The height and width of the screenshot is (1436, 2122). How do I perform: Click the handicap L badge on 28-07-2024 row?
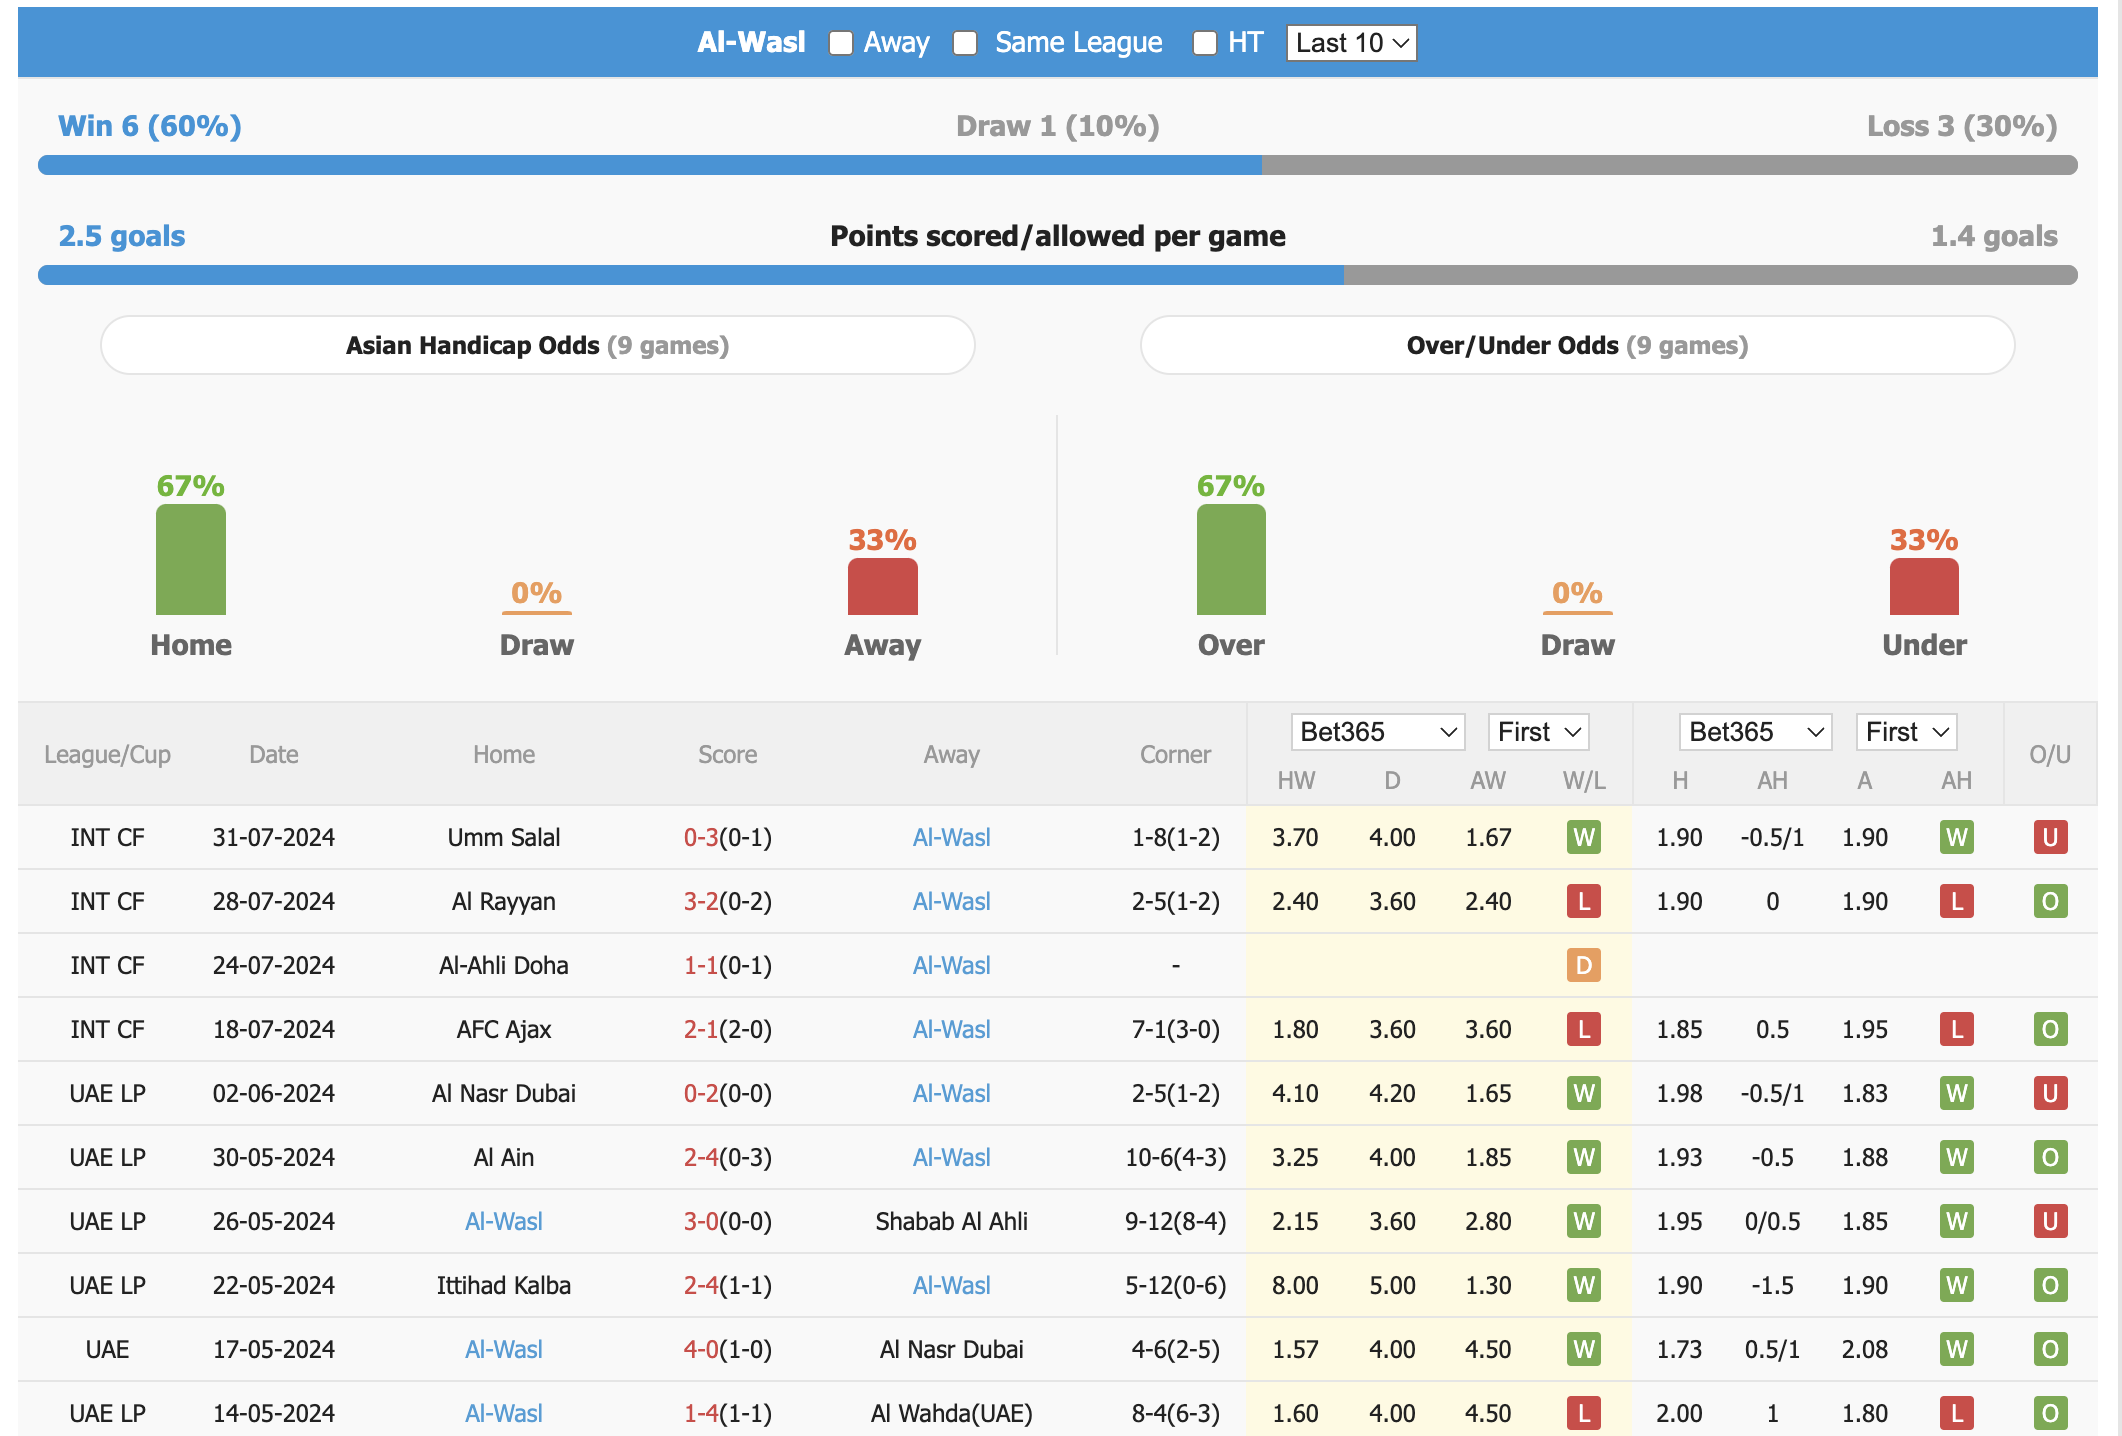(x=1957, y=901)
